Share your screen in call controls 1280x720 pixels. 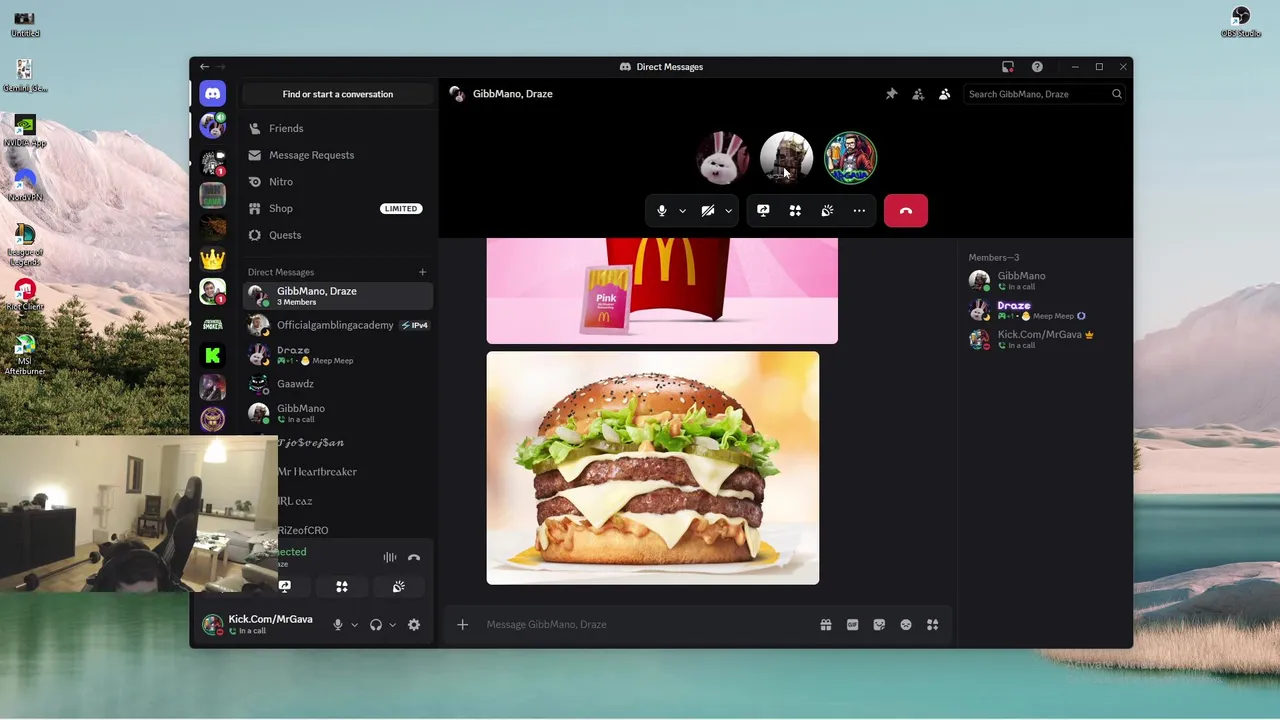pos(763,211)
